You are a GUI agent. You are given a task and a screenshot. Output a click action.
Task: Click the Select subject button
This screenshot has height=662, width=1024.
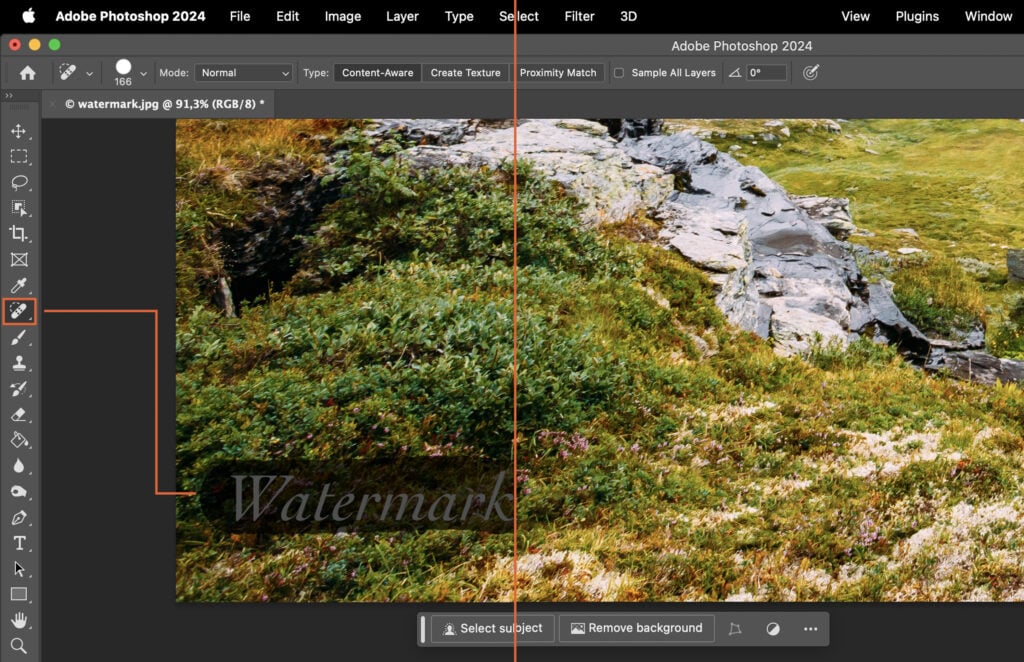click(x=493, y=628)
